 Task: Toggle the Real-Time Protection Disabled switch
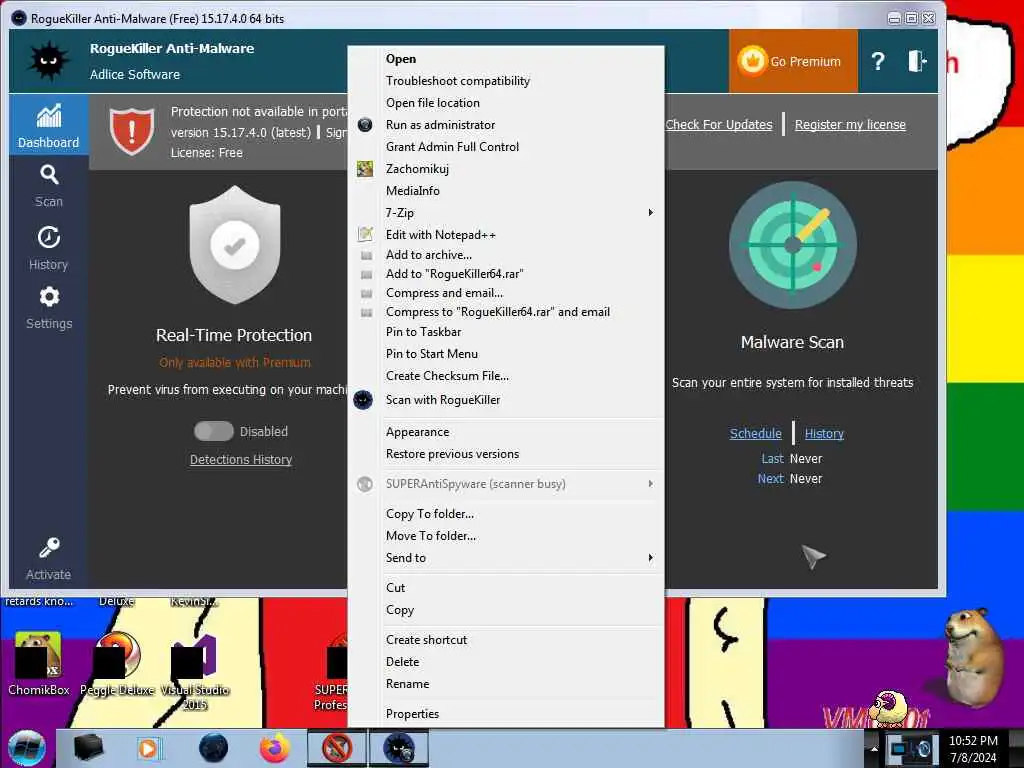pos(214,431)
